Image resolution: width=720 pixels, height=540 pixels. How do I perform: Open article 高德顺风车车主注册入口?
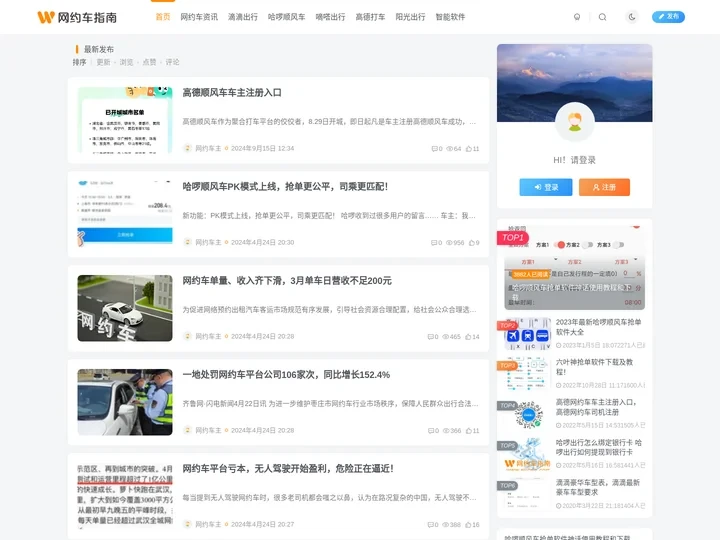click(232, 92)
